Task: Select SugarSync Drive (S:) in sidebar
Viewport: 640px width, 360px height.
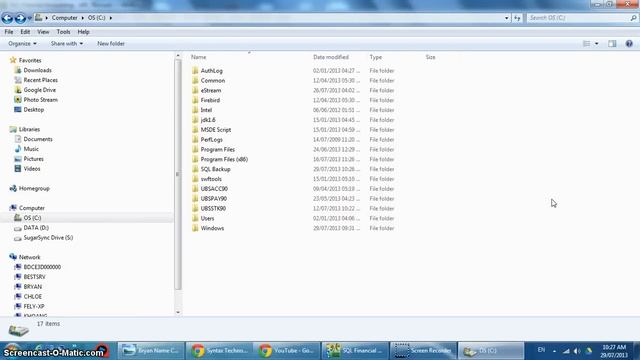Action: (48, 238)
